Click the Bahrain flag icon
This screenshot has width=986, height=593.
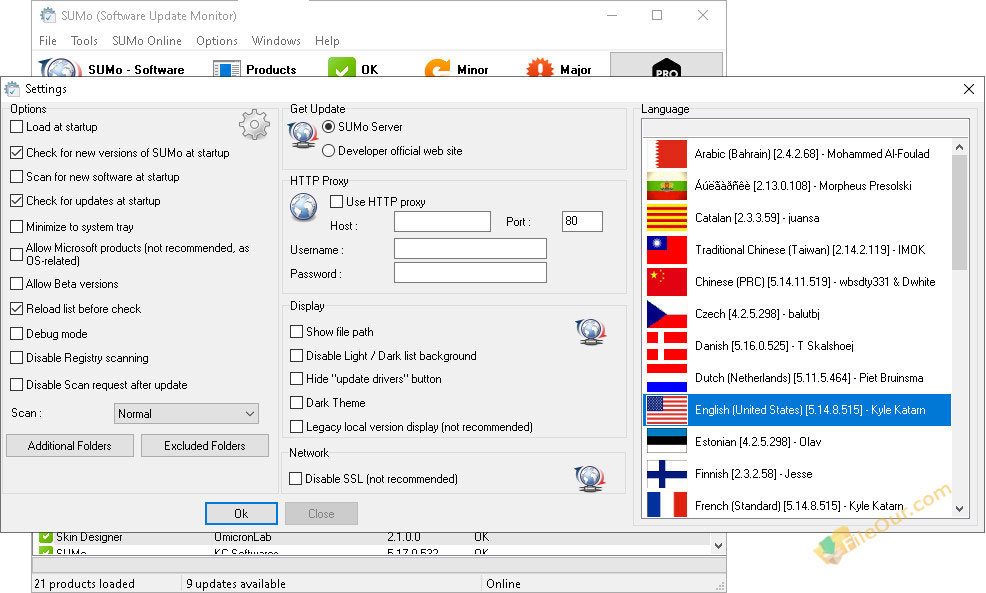667,154
